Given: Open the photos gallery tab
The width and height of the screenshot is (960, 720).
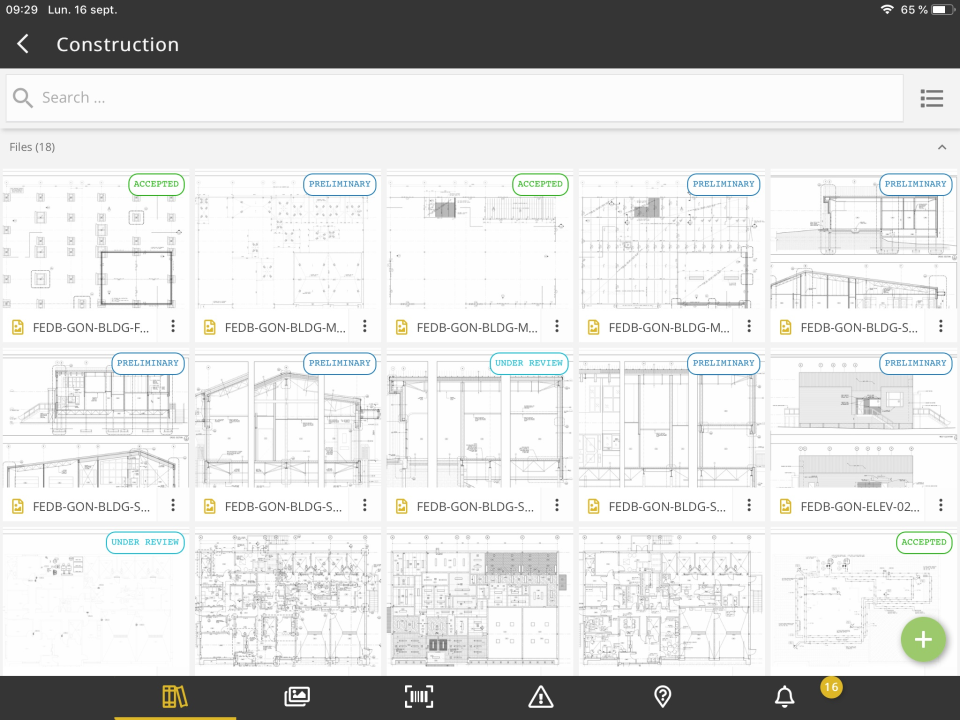Looking at the screenshot, I should pyautogui.click(x=297, y=697).
